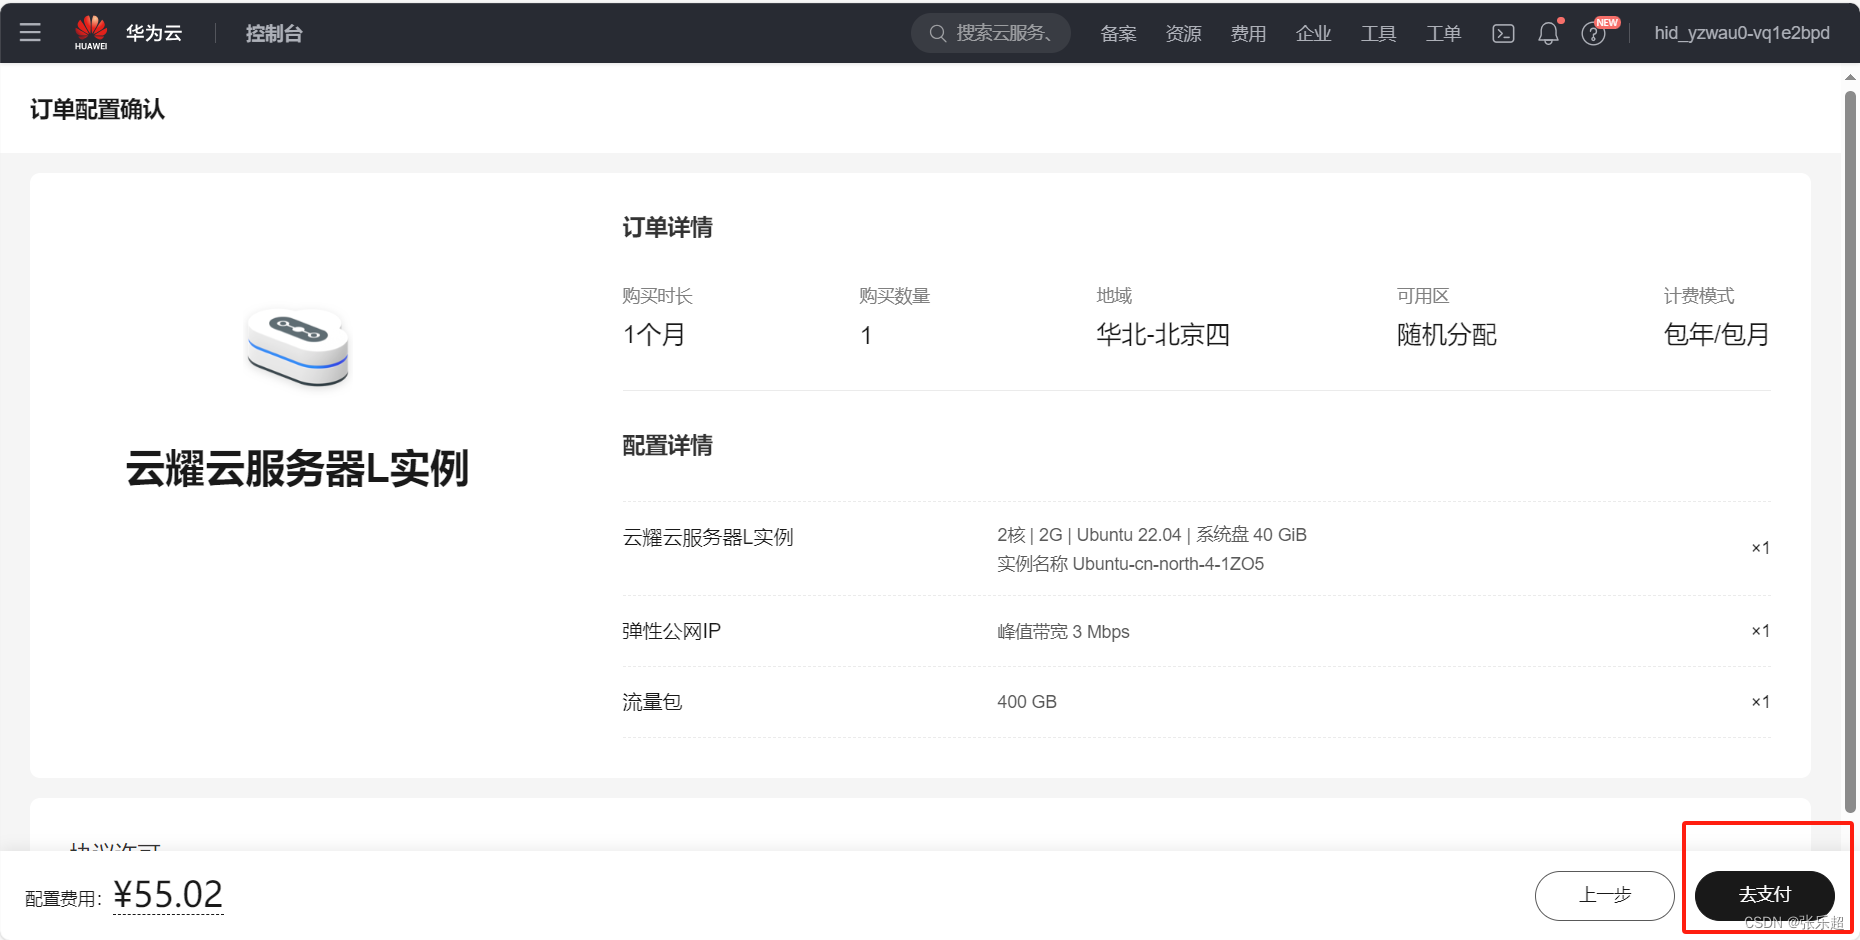Click the 订单详情 section heading
The height and width of the screenshot is (940, 1860).
click(667, 228)
